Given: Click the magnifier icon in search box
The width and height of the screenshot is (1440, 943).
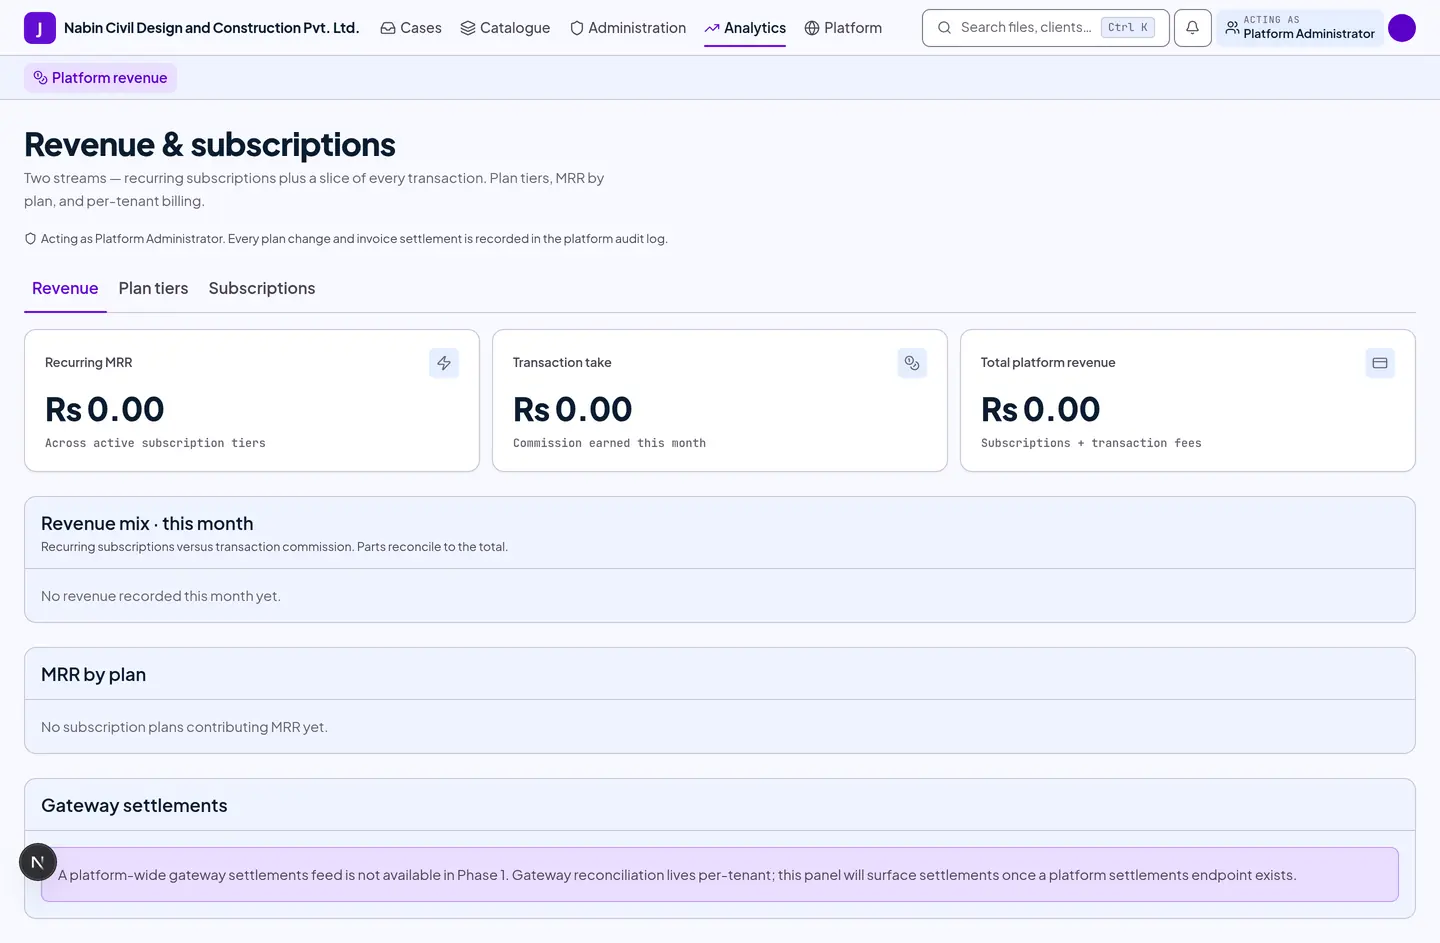Looking at the screenshot, I should click(x=944, y=28).
